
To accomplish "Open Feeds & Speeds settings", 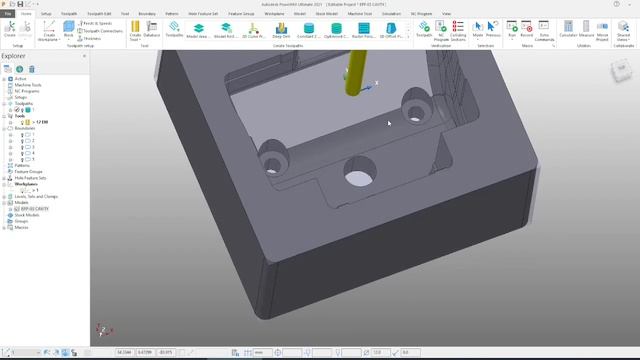I will tap(95, 24).
